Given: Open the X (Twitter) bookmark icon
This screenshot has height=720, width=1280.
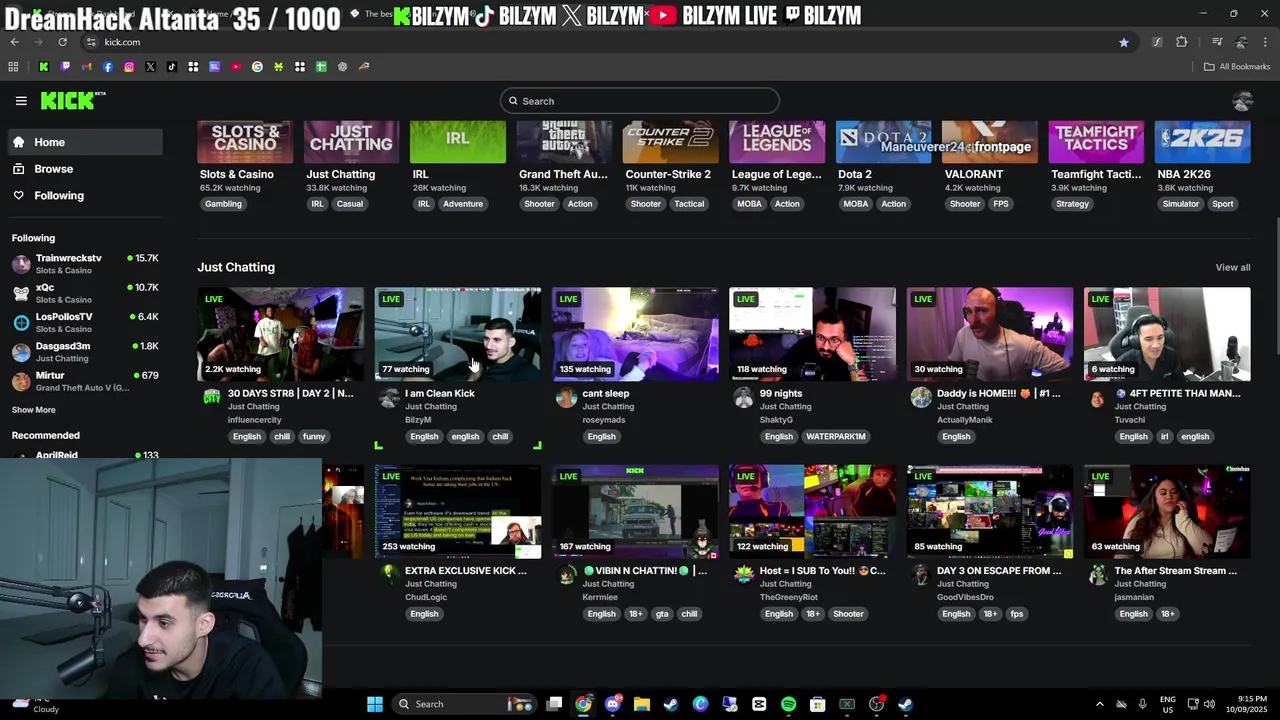Looking at the screenshot, I should point(150,67).
